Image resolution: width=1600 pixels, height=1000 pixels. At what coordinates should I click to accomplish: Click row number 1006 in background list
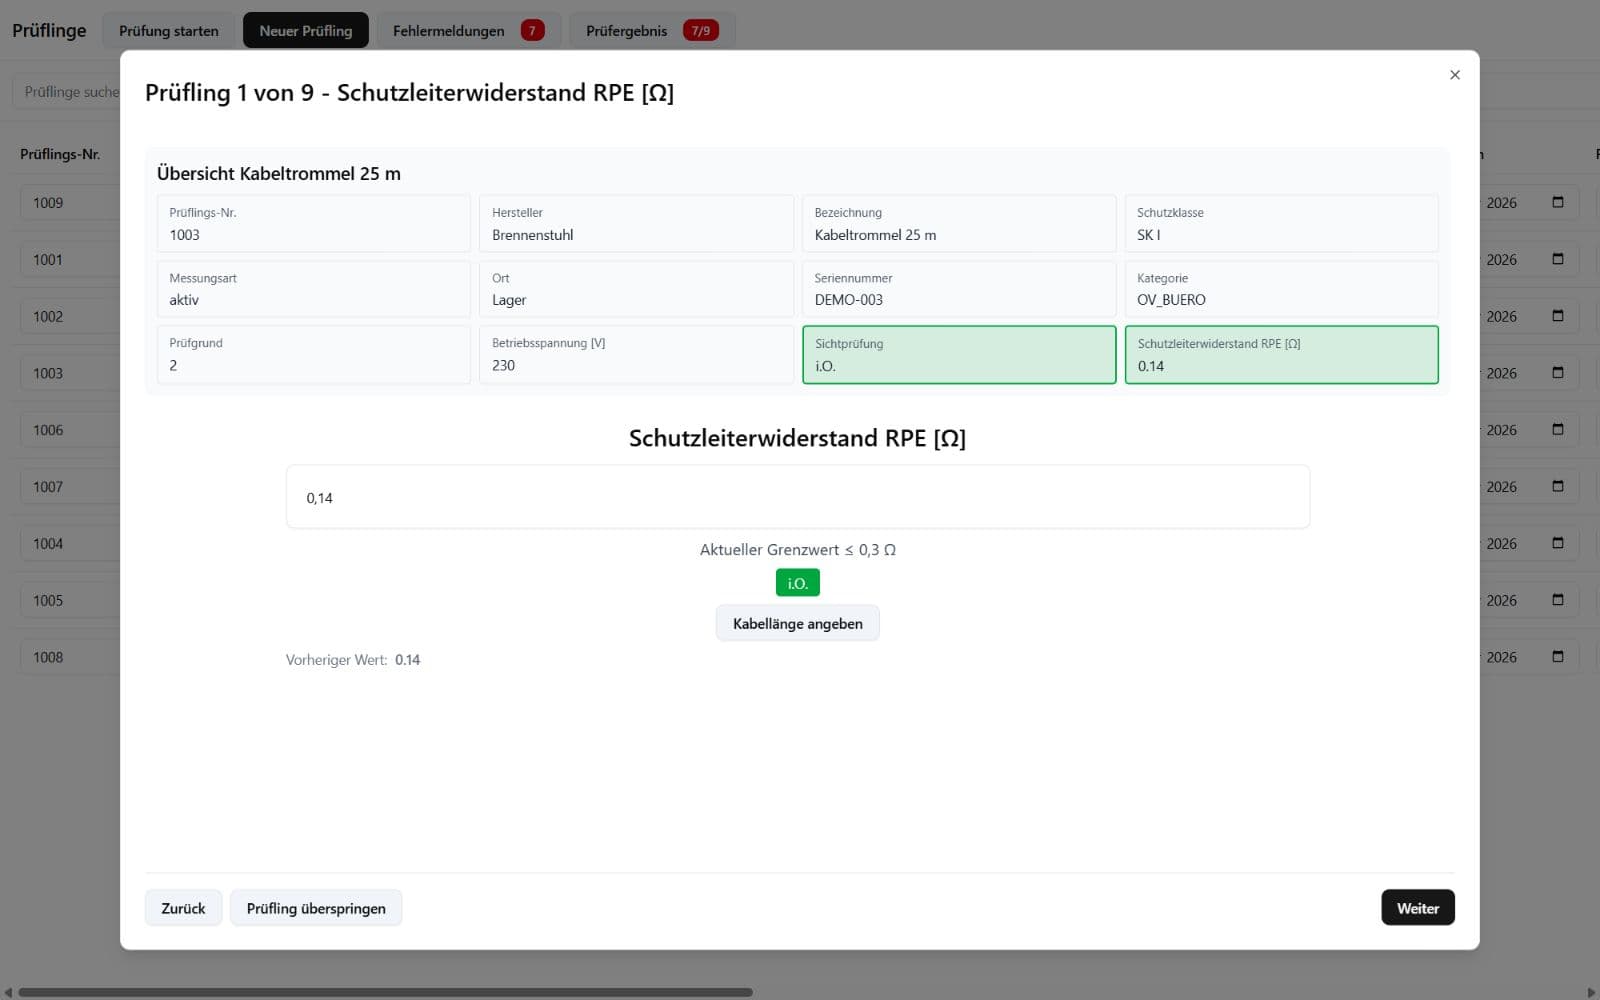pos(48,430)
